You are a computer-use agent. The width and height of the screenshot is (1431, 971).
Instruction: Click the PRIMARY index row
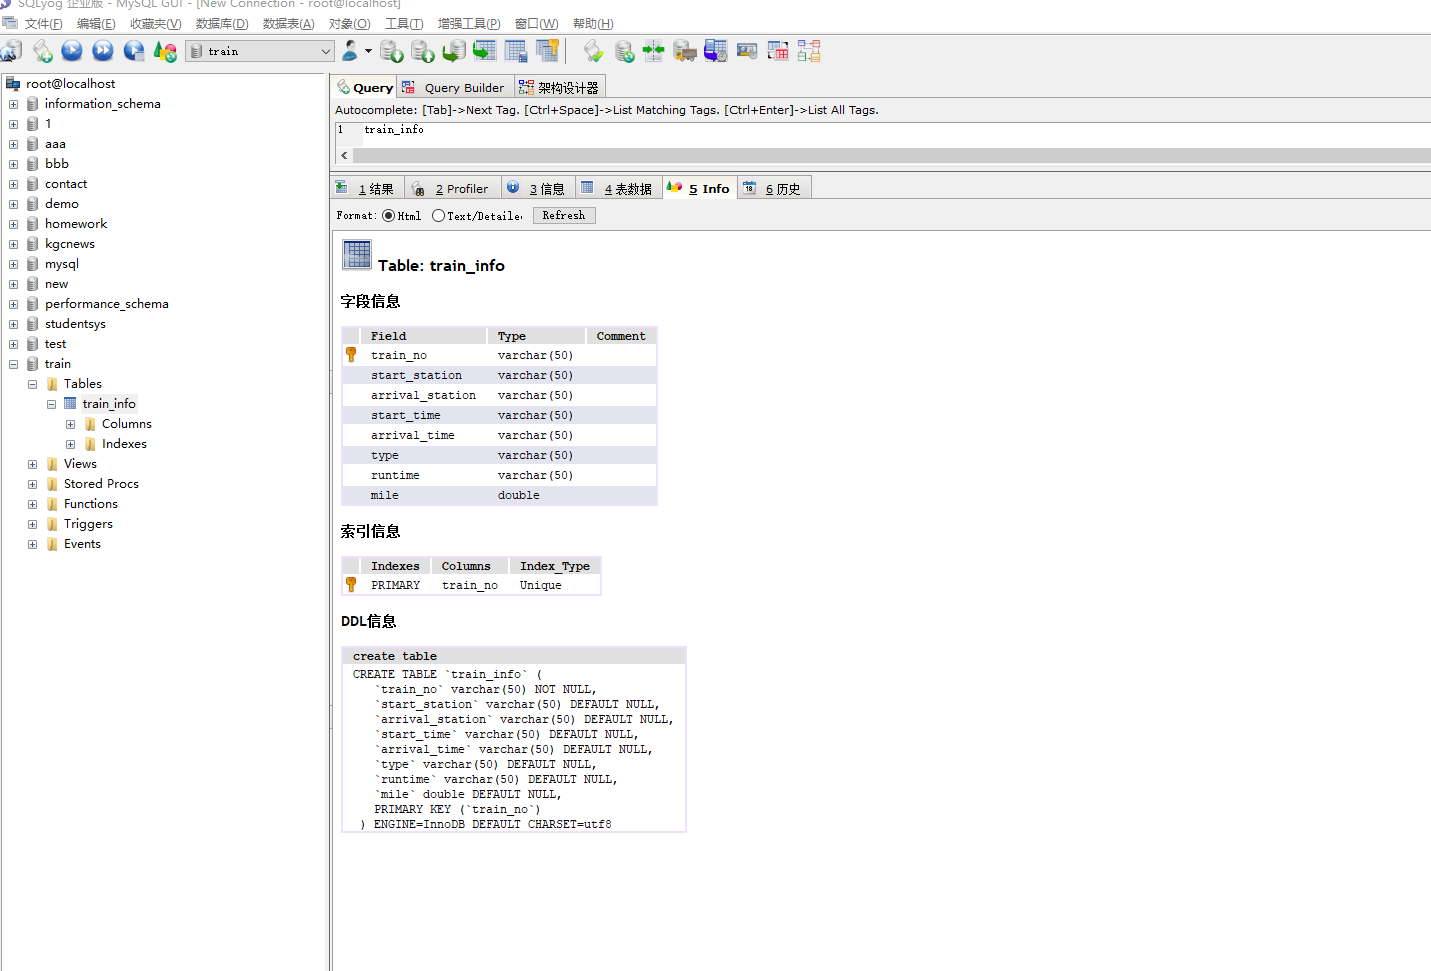click(x=470, y=586)
